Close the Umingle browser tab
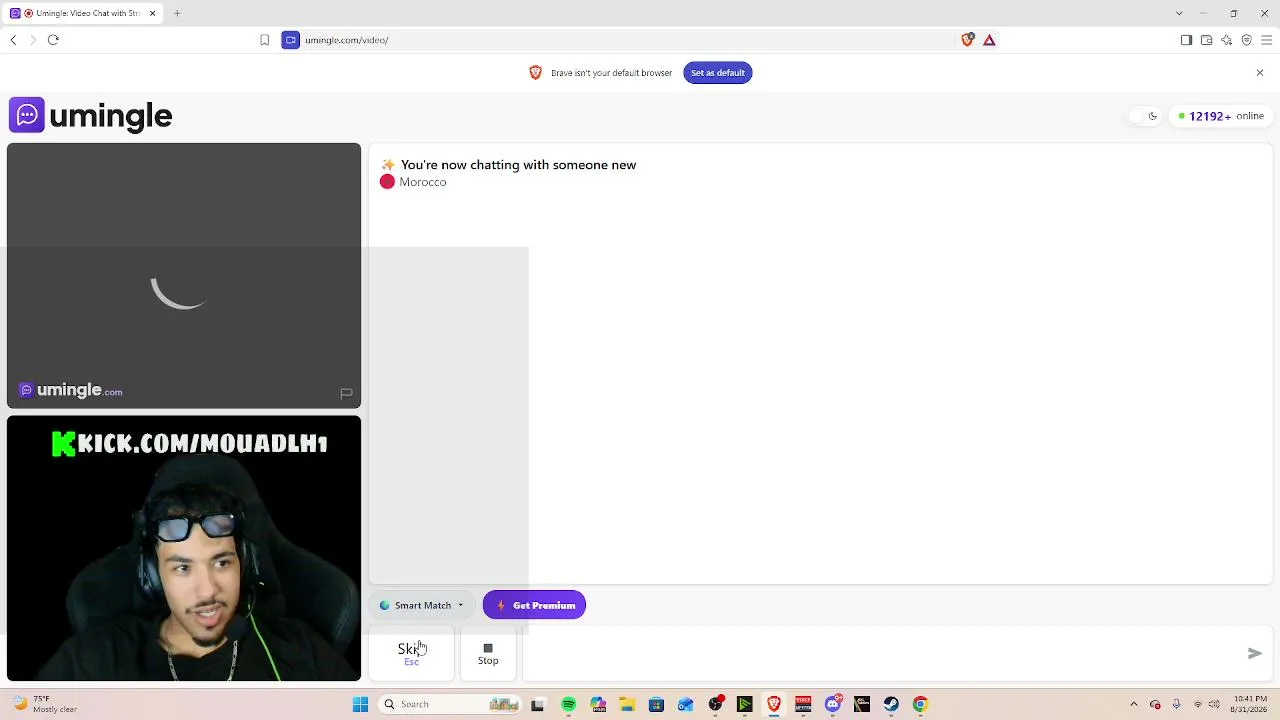The height and width of the screenshot is (720, 1280). pyautogui.click(x=153, y=13)
